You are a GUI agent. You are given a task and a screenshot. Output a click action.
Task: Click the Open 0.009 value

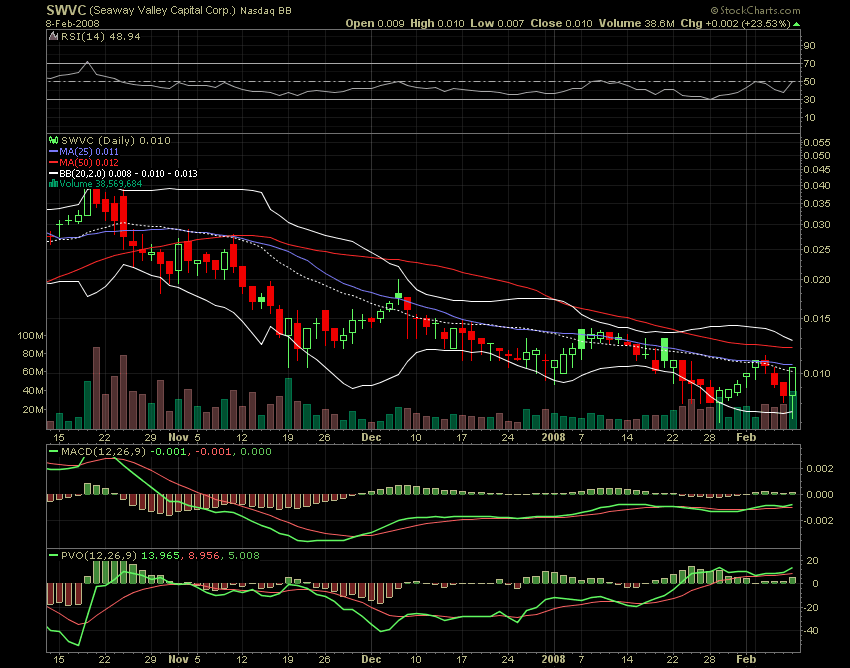pos(375,23)
